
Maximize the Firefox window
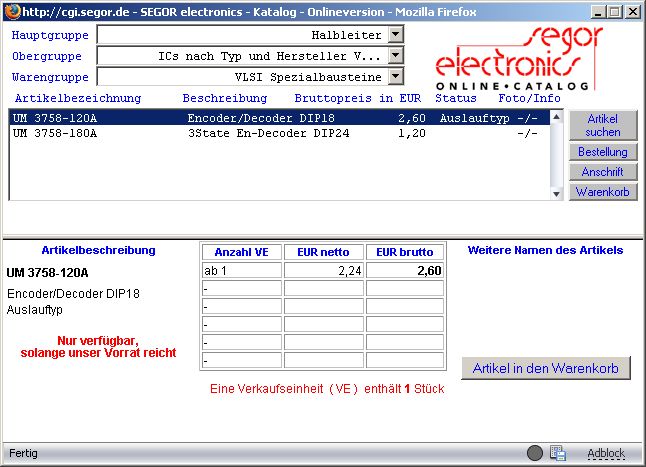click(615, 12)
